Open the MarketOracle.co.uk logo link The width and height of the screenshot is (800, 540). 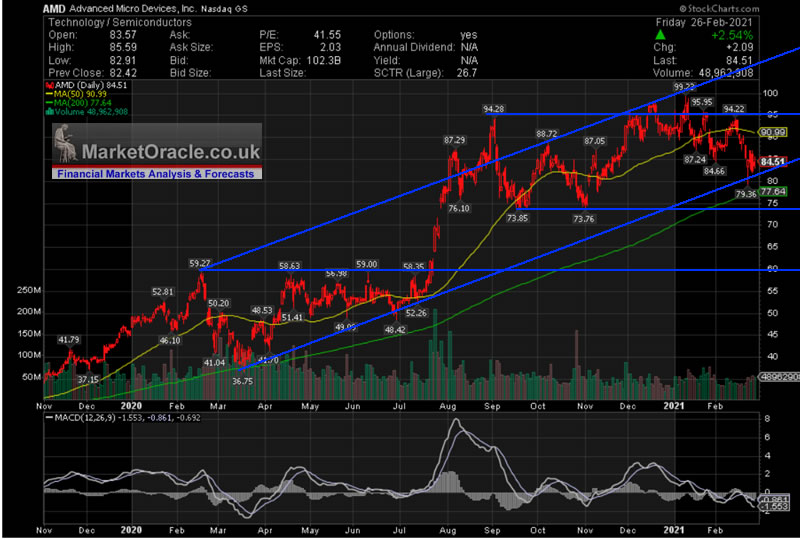171,151
